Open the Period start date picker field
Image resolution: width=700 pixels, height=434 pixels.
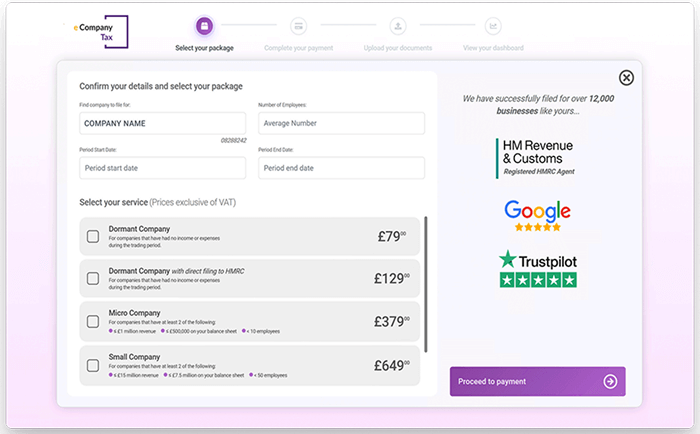[x=162, y=168]
